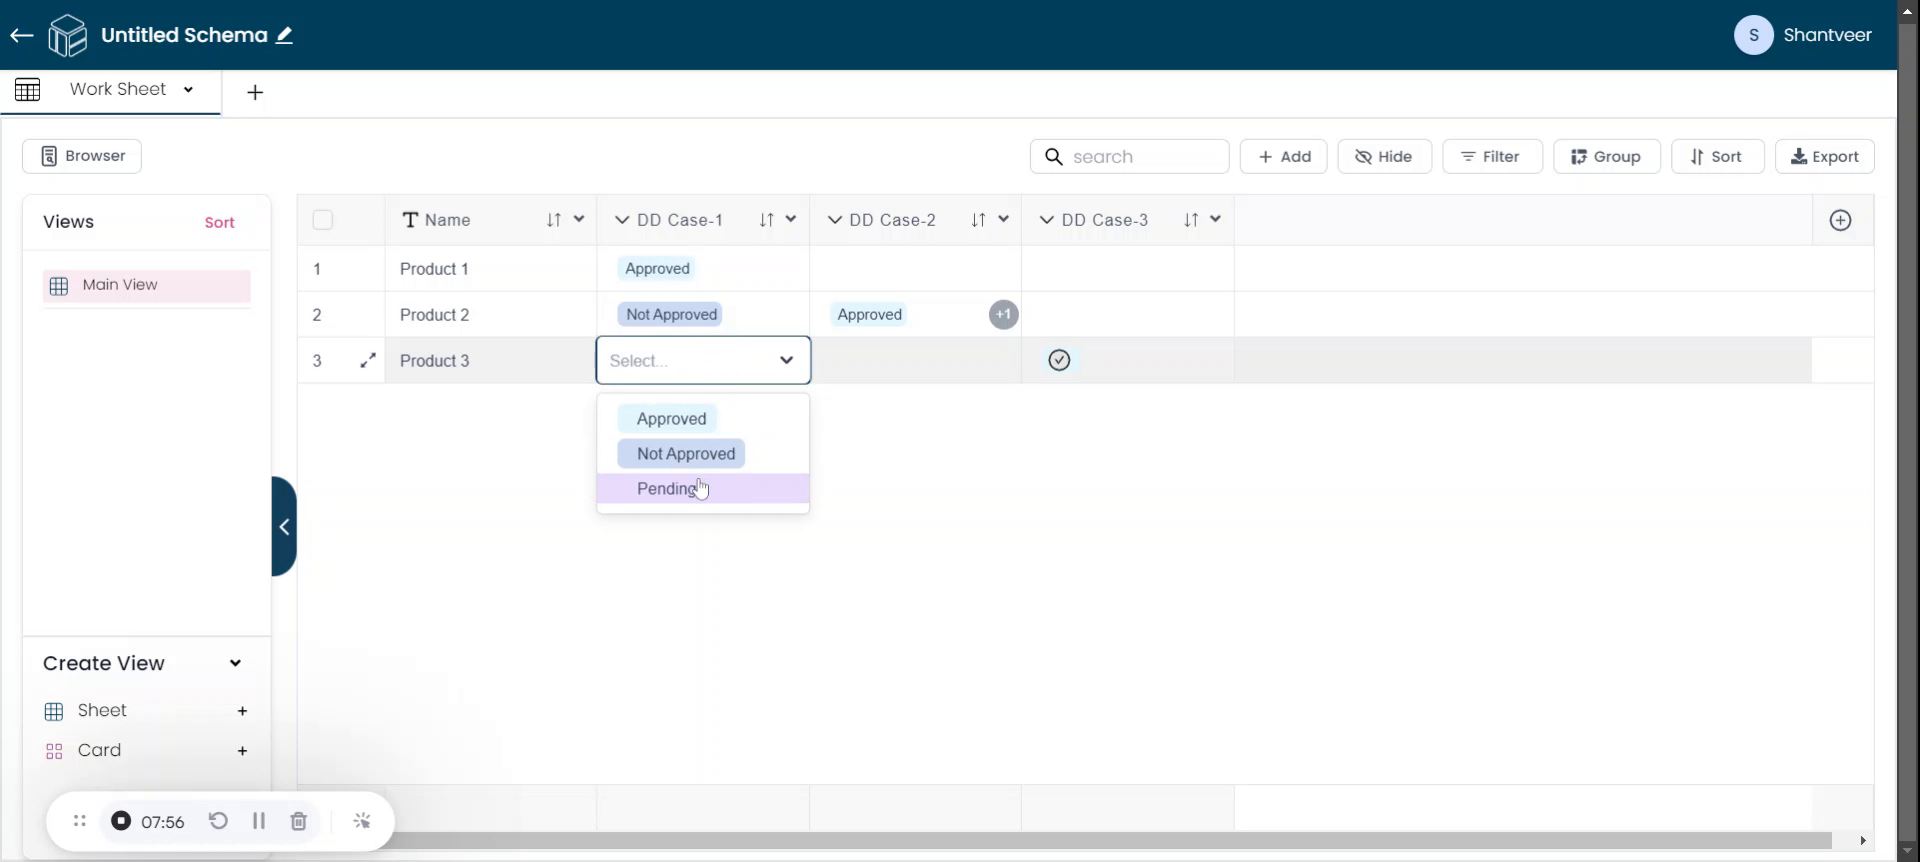This screenshot has width=1920, height=862.
Task: Open the Filter button
Action: 1491,157
